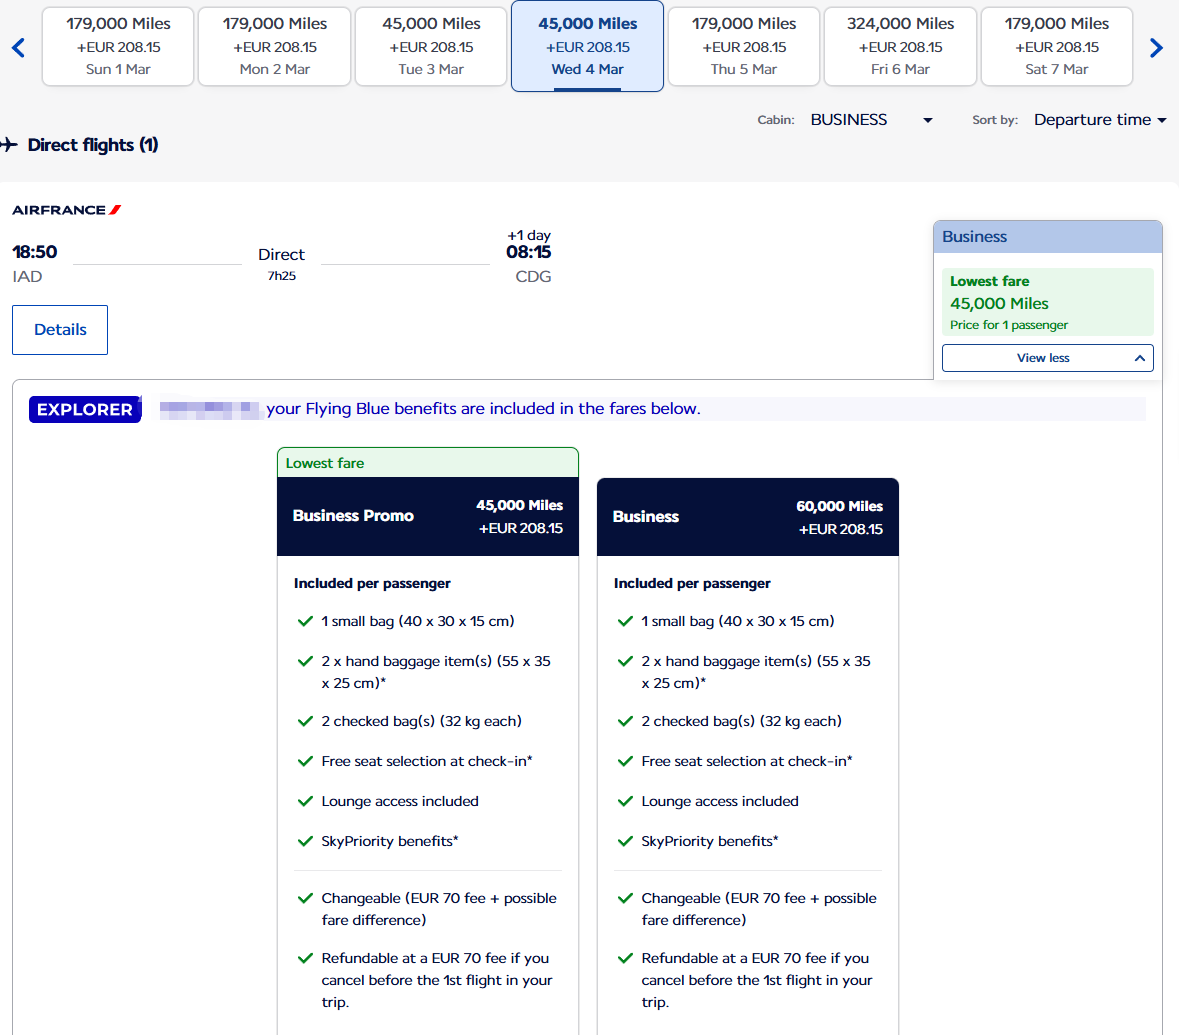
Task: Click the Air France logo
Action: point(67,210)
